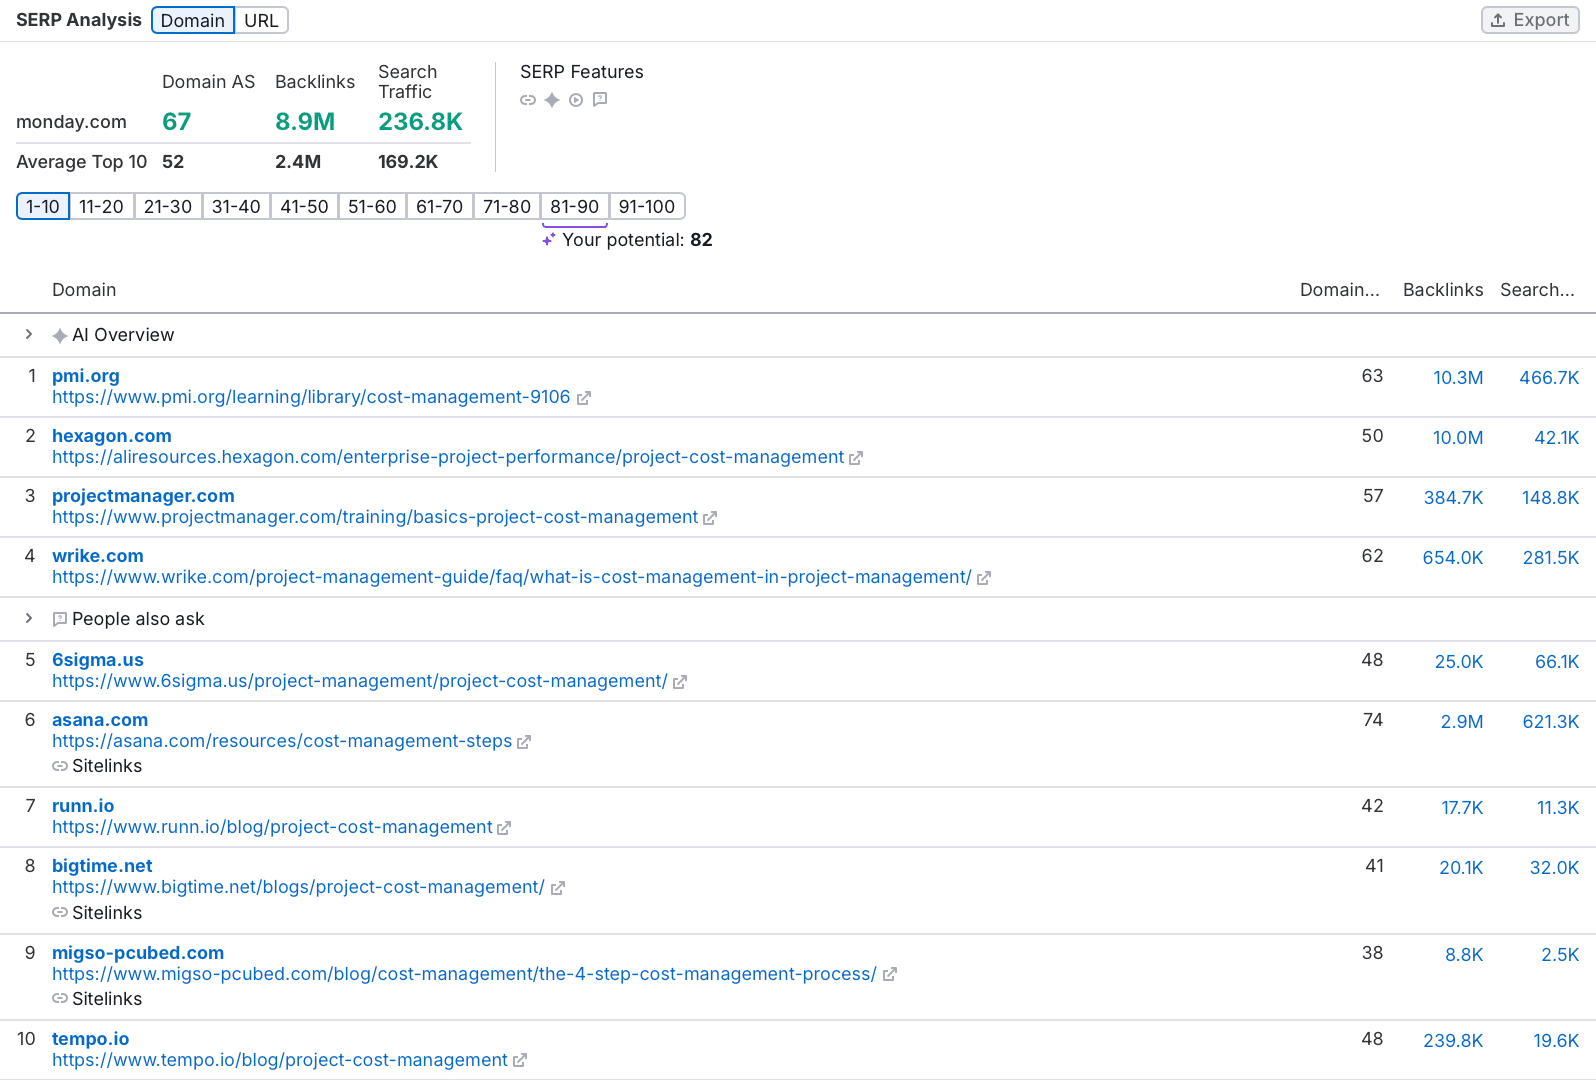This screenshot has height=1080, width=1596.
Task: Open external link icon for 6sigma.us URL
Action: [680, 682]
